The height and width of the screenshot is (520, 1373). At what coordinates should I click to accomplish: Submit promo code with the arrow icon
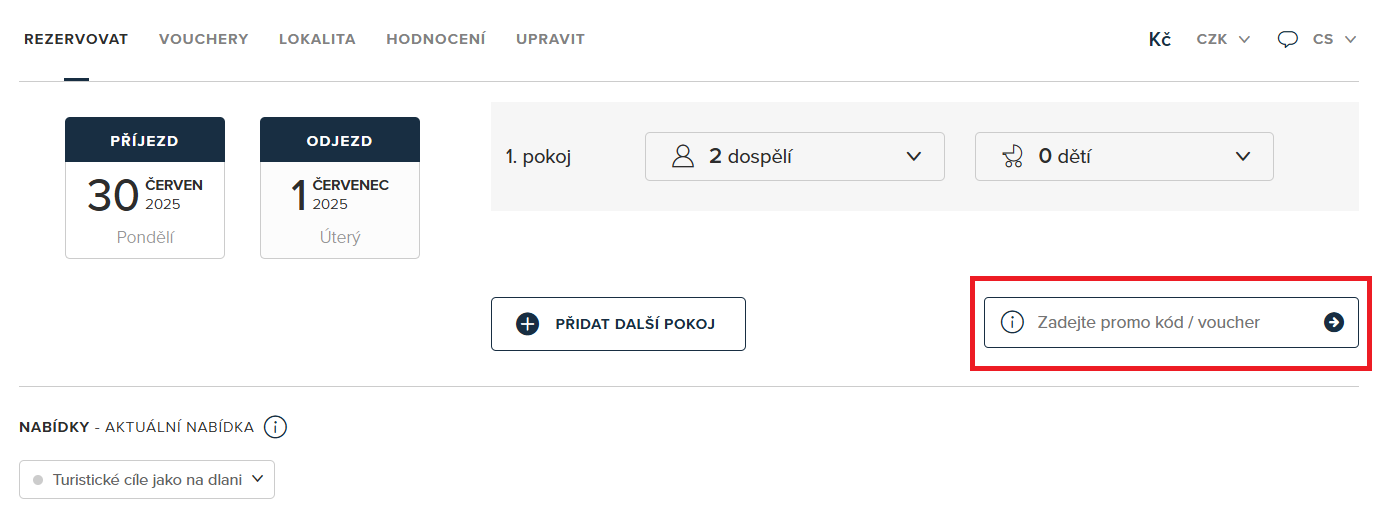[1333, 322]
